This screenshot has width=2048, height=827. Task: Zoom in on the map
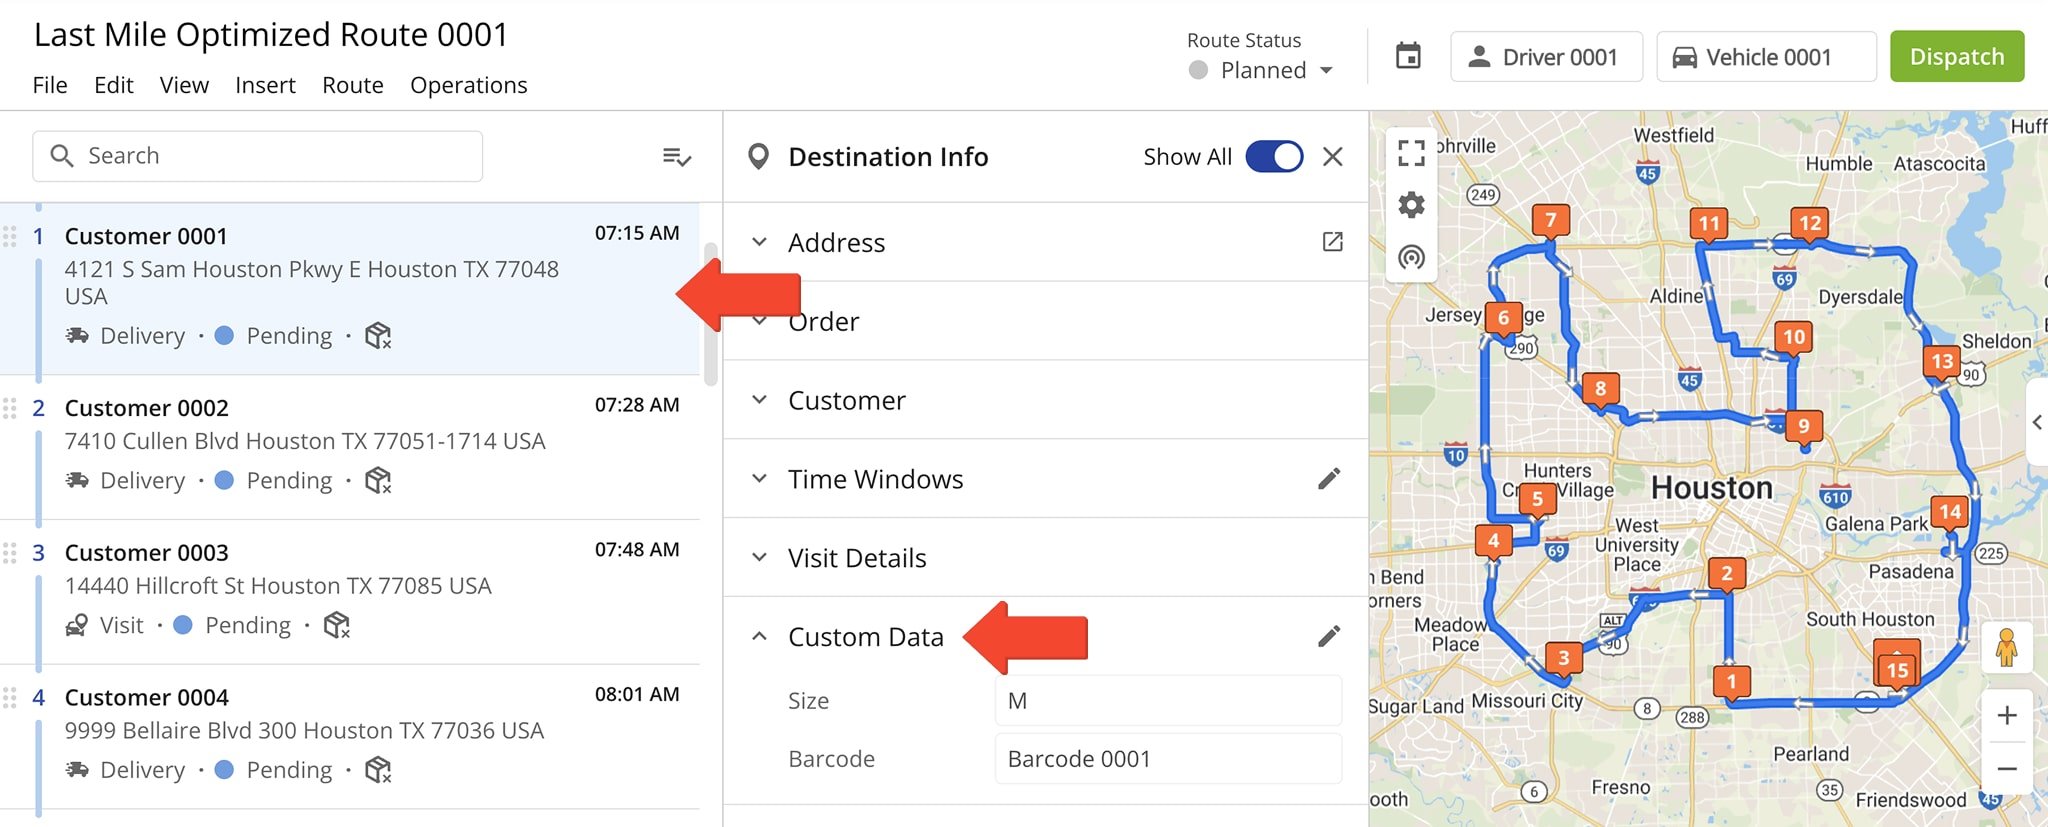point(2006,715)
